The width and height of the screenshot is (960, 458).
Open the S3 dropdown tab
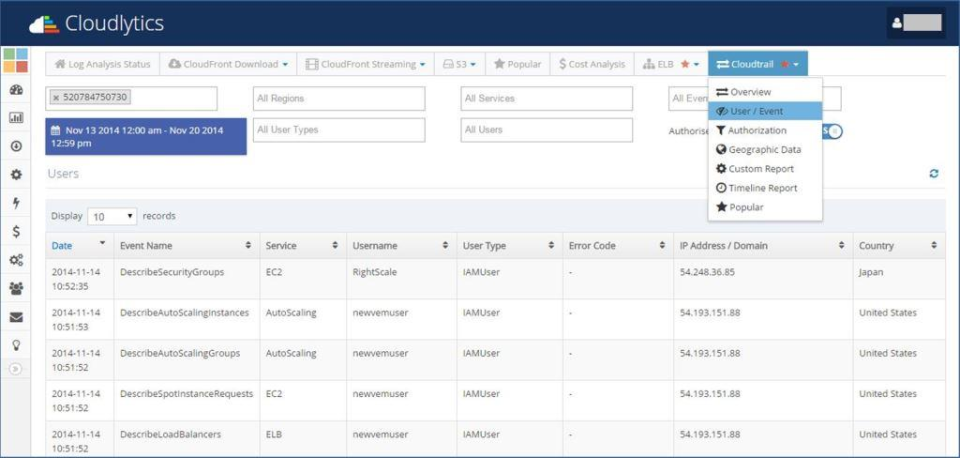coord(460,64)
